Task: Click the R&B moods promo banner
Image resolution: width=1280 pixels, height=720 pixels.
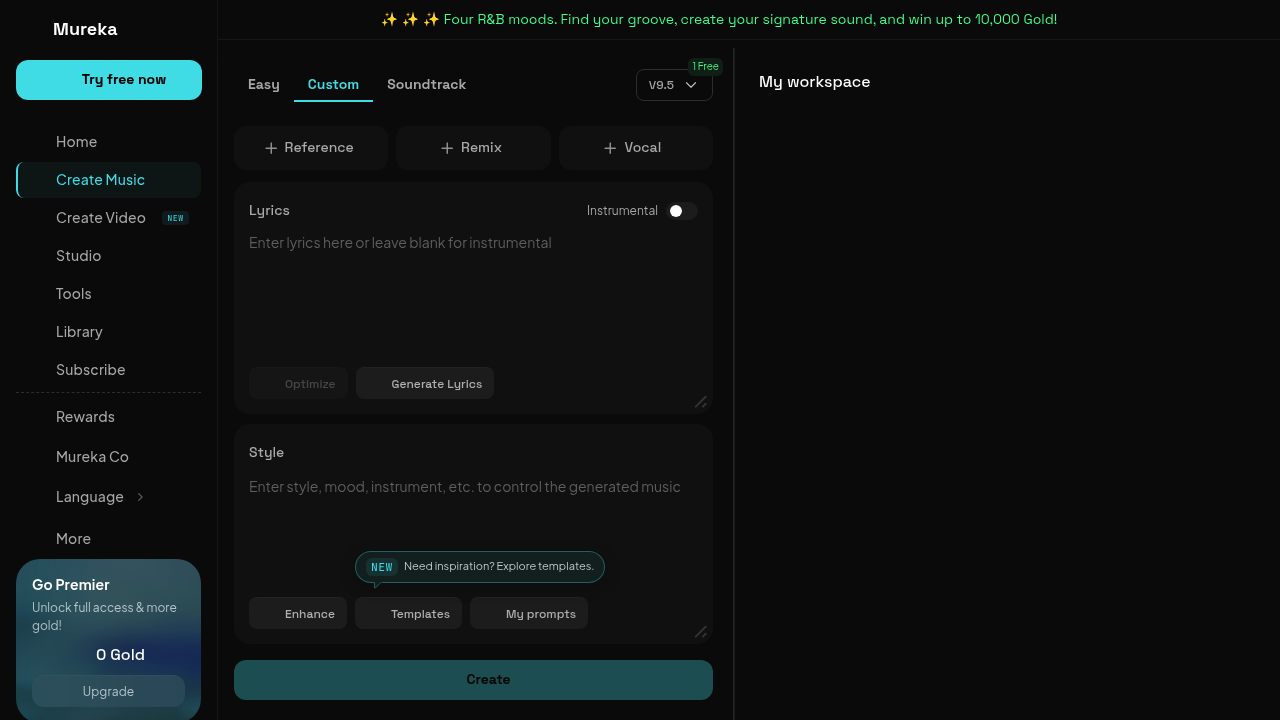Action: pyautogui.click(x=719, y=19)
